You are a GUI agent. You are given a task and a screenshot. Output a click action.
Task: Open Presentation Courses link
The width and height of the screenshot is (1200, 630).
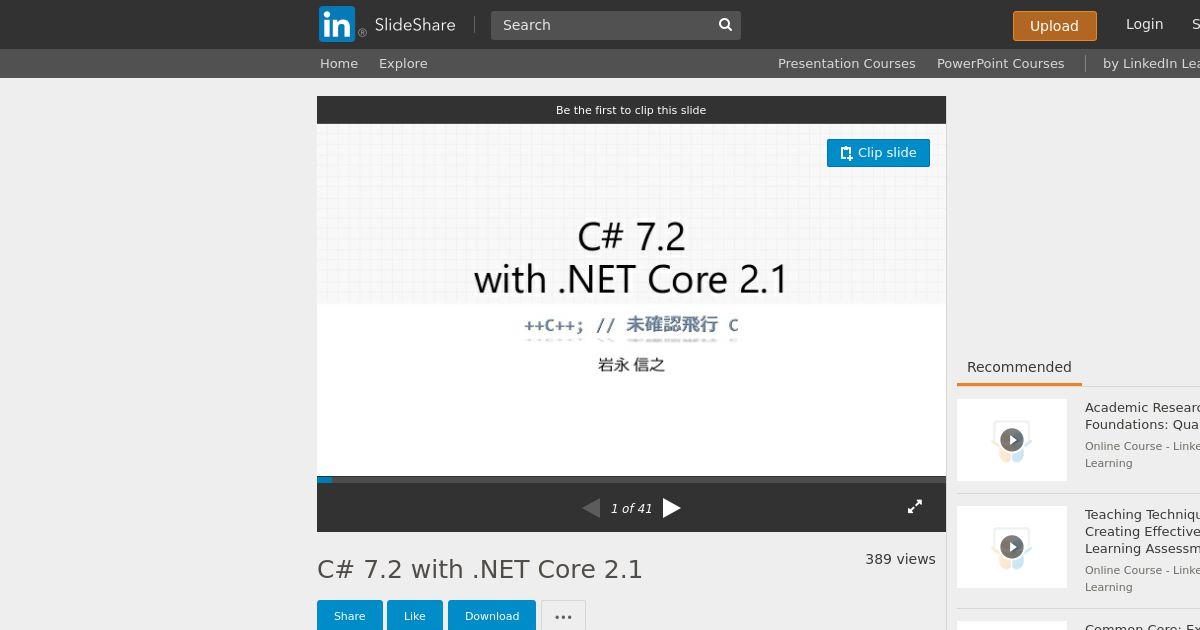point(847,63)
